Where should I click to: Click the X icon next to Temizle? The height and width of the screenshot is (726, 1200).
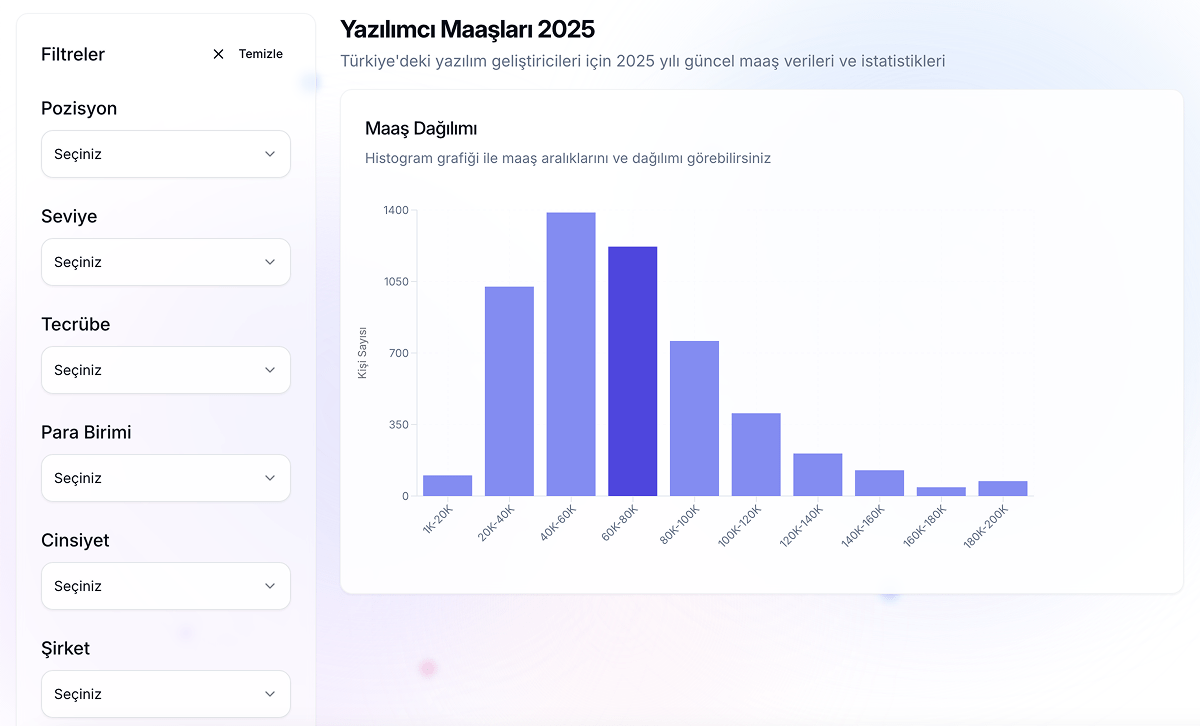coord(218,54)
